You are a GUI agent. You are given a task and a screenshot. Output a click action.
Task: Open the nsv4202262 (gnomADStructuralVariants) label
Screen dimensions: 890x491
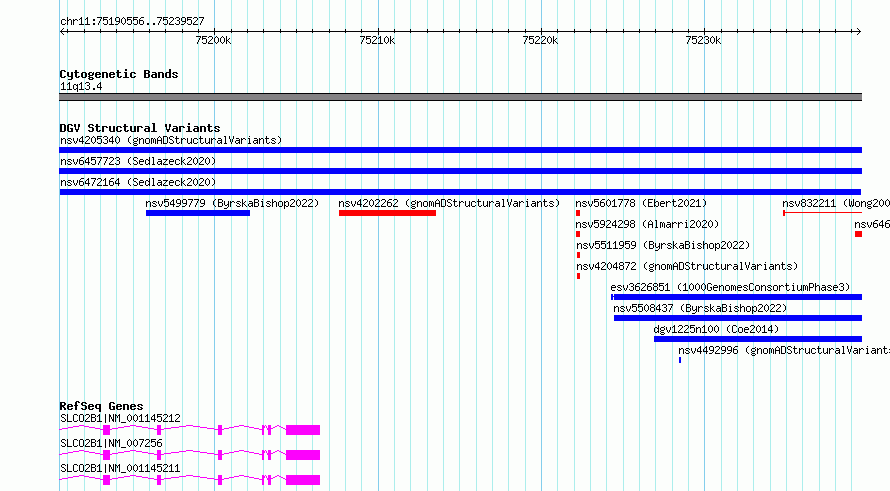pos(449,203)
